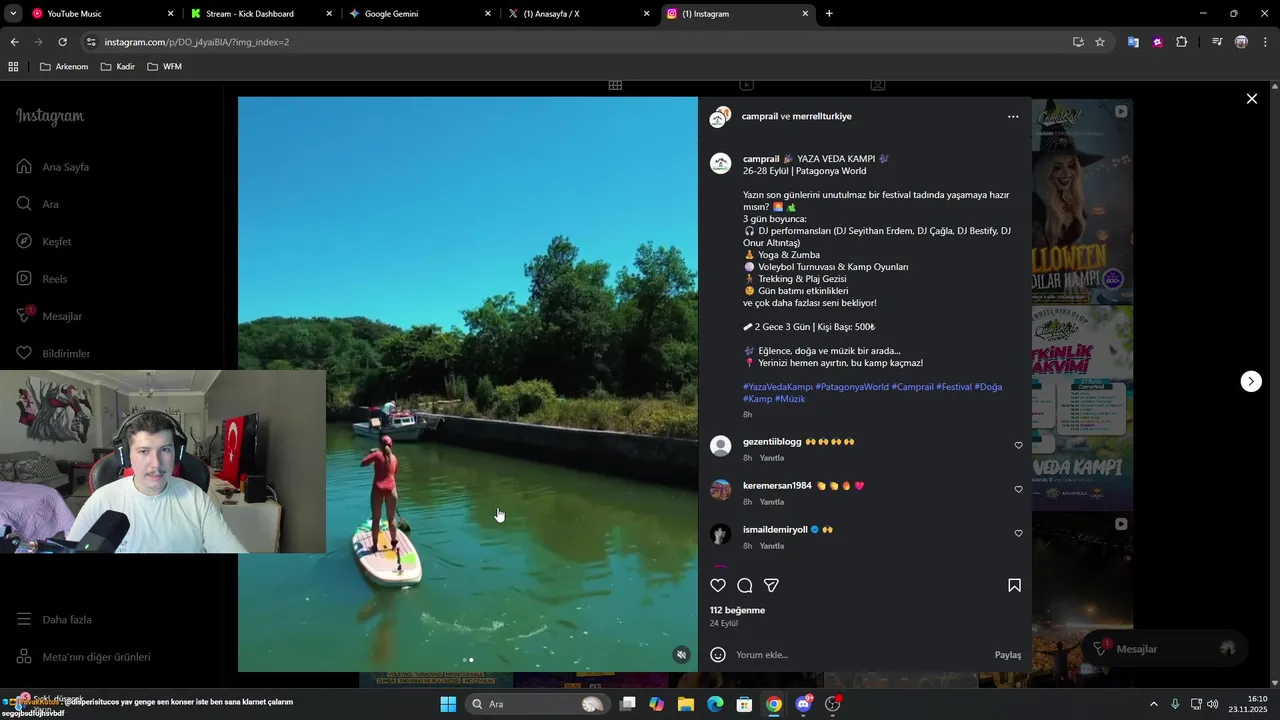Click the #PatagonyaWorld hashtag
This screenshot has height=720, width=1280.
click(852, 387)
